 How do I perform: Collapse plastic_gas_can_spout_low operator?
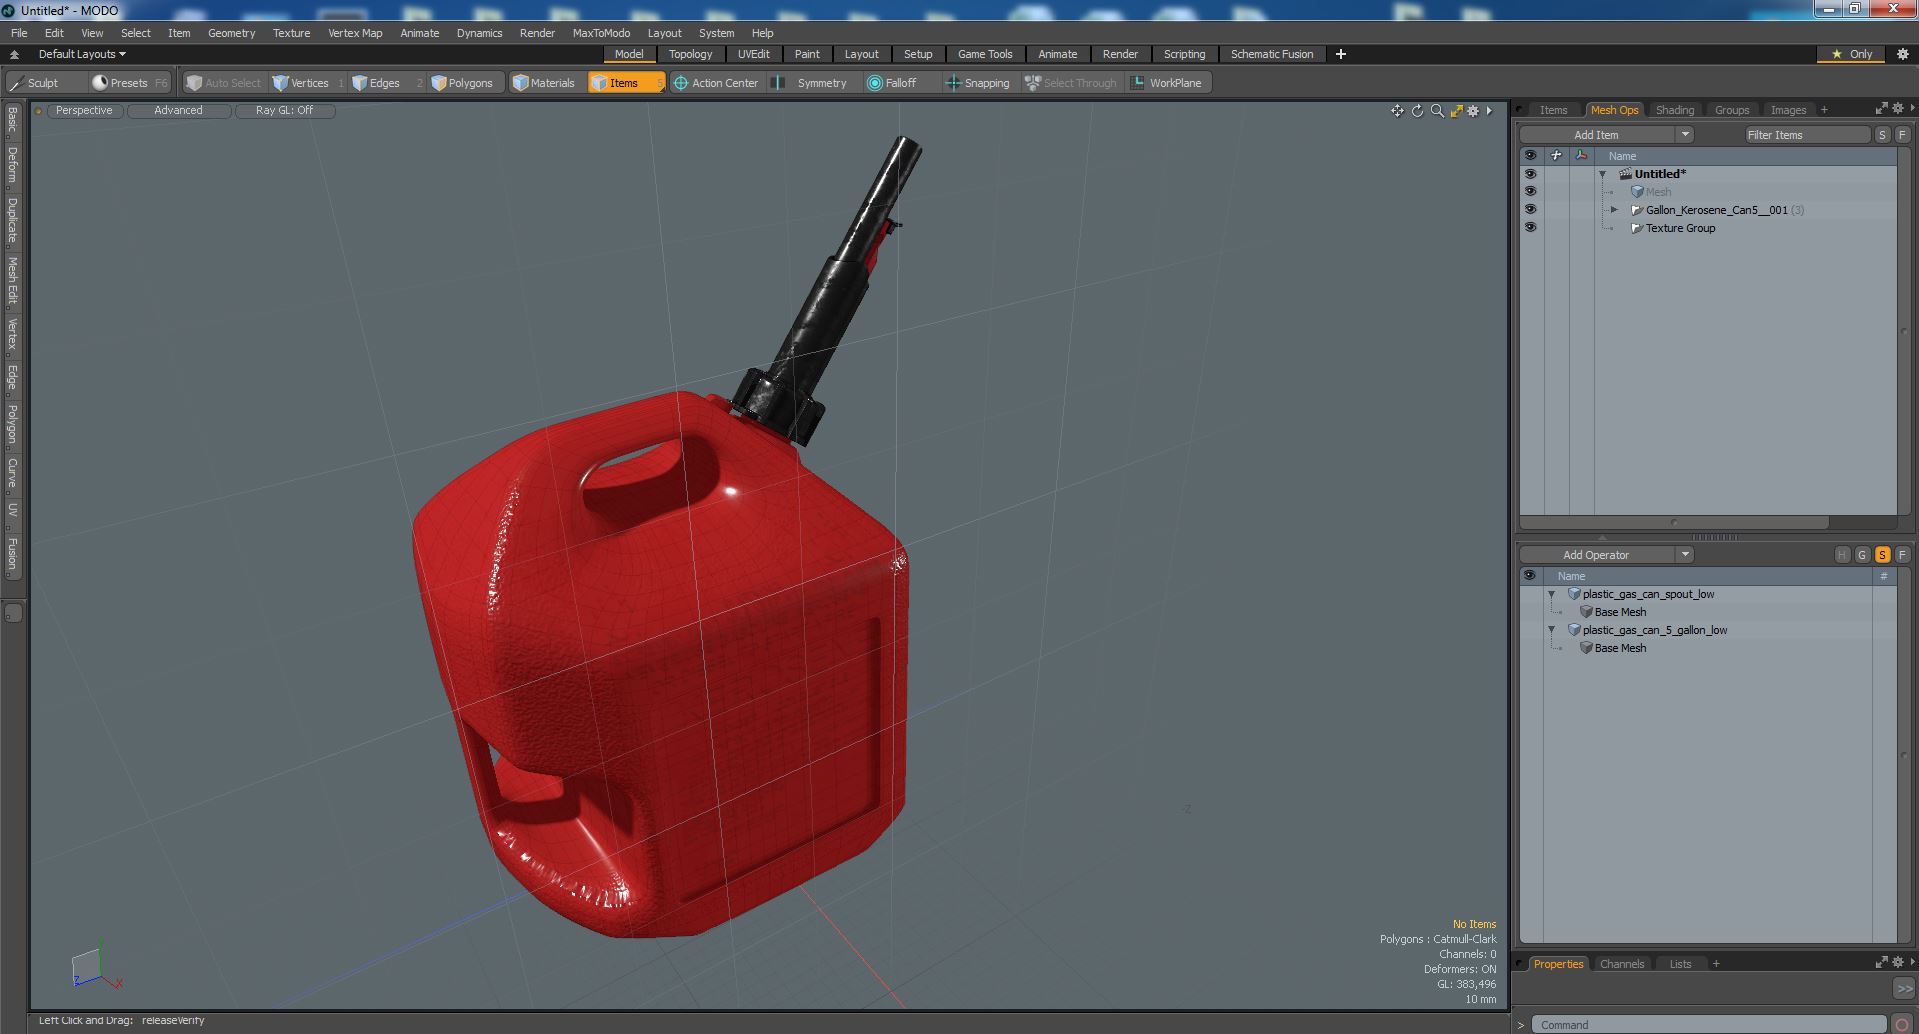1552,594
